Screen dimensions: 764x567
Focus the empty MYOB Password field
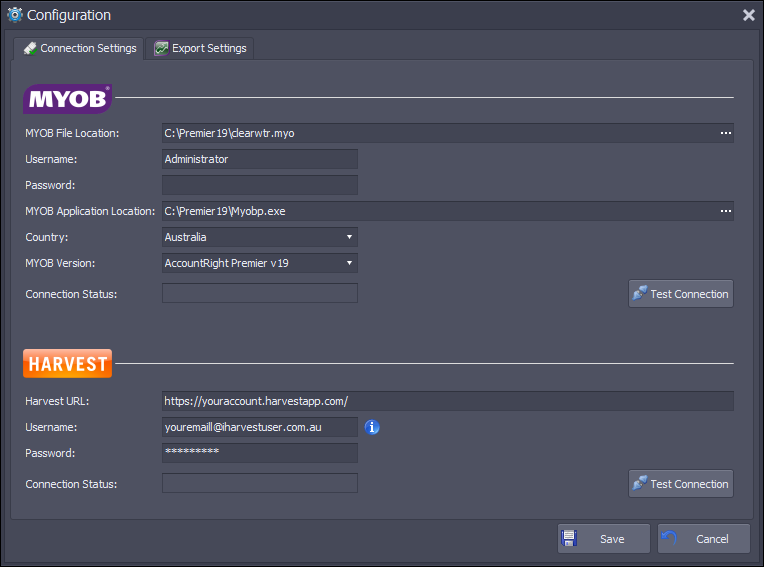(260, 185)
